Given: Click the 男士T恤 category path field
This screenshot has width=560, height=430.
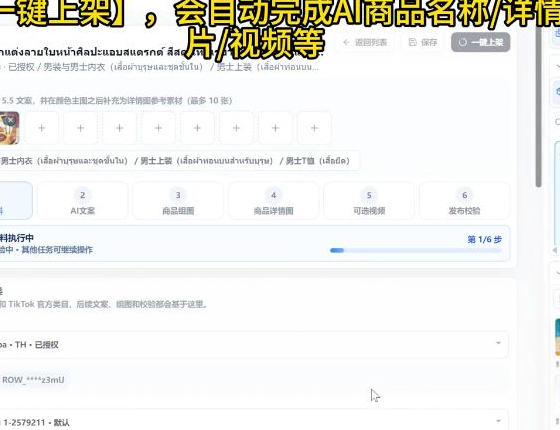Looking at the screenshot, I should (179, 161).
